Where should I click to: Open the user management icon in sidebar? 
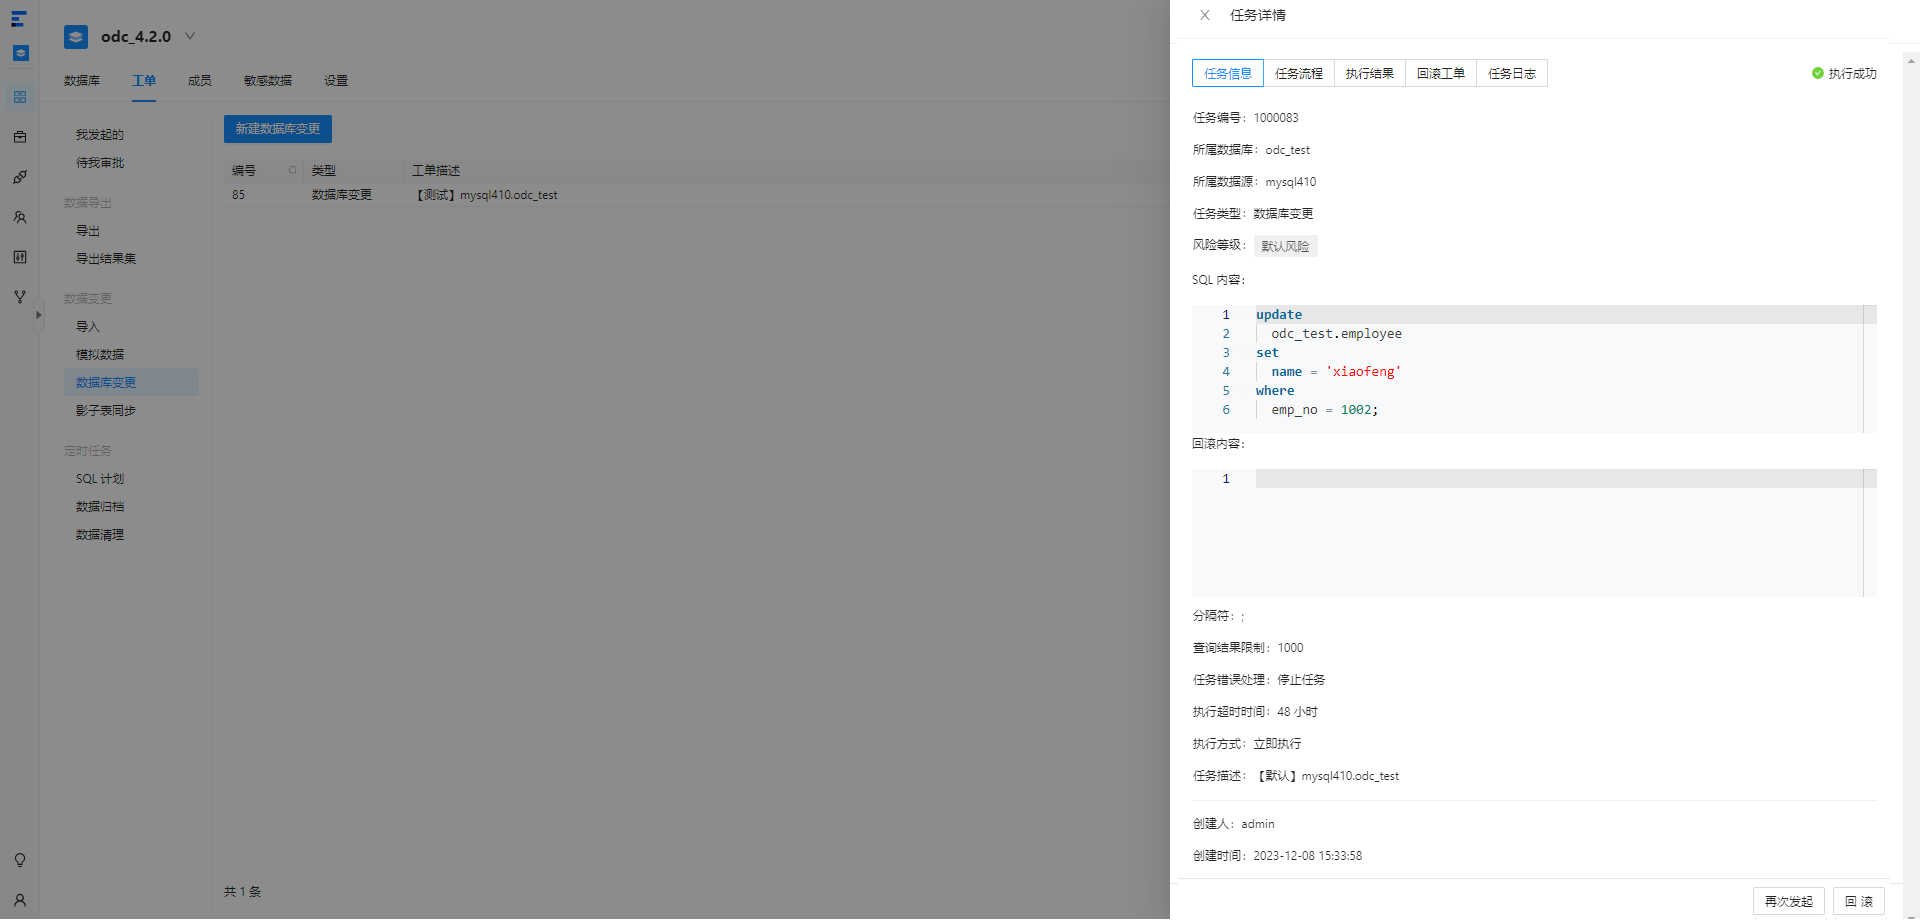coord(20,217)
